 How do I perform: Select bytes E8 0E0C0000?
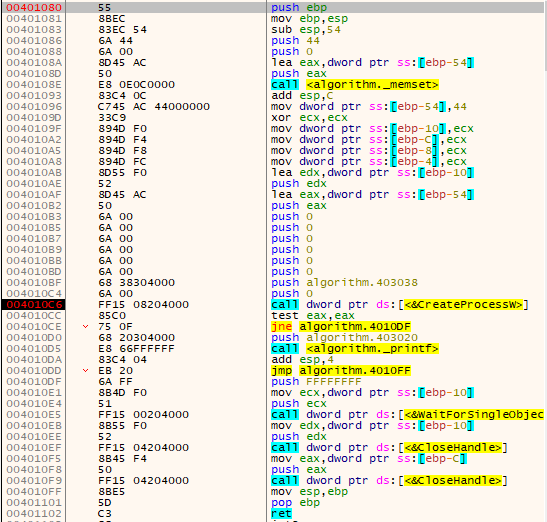point(136,84)
